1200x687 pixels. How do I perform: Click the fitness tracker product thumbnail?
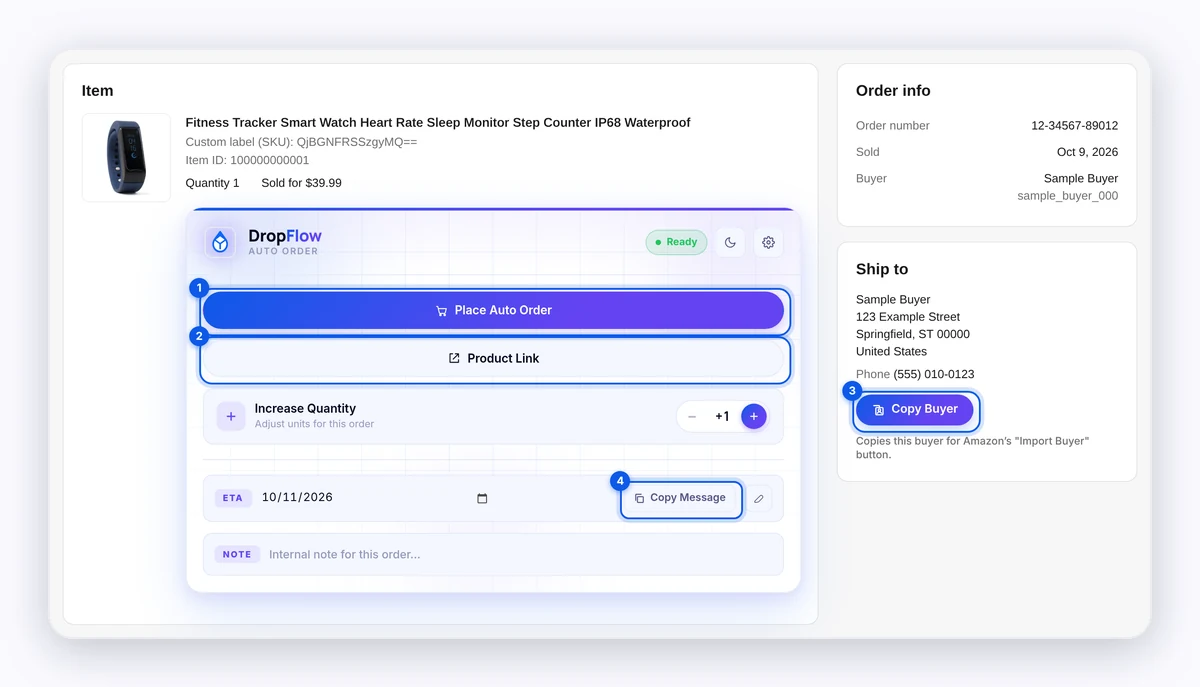(x=126, y=158)
